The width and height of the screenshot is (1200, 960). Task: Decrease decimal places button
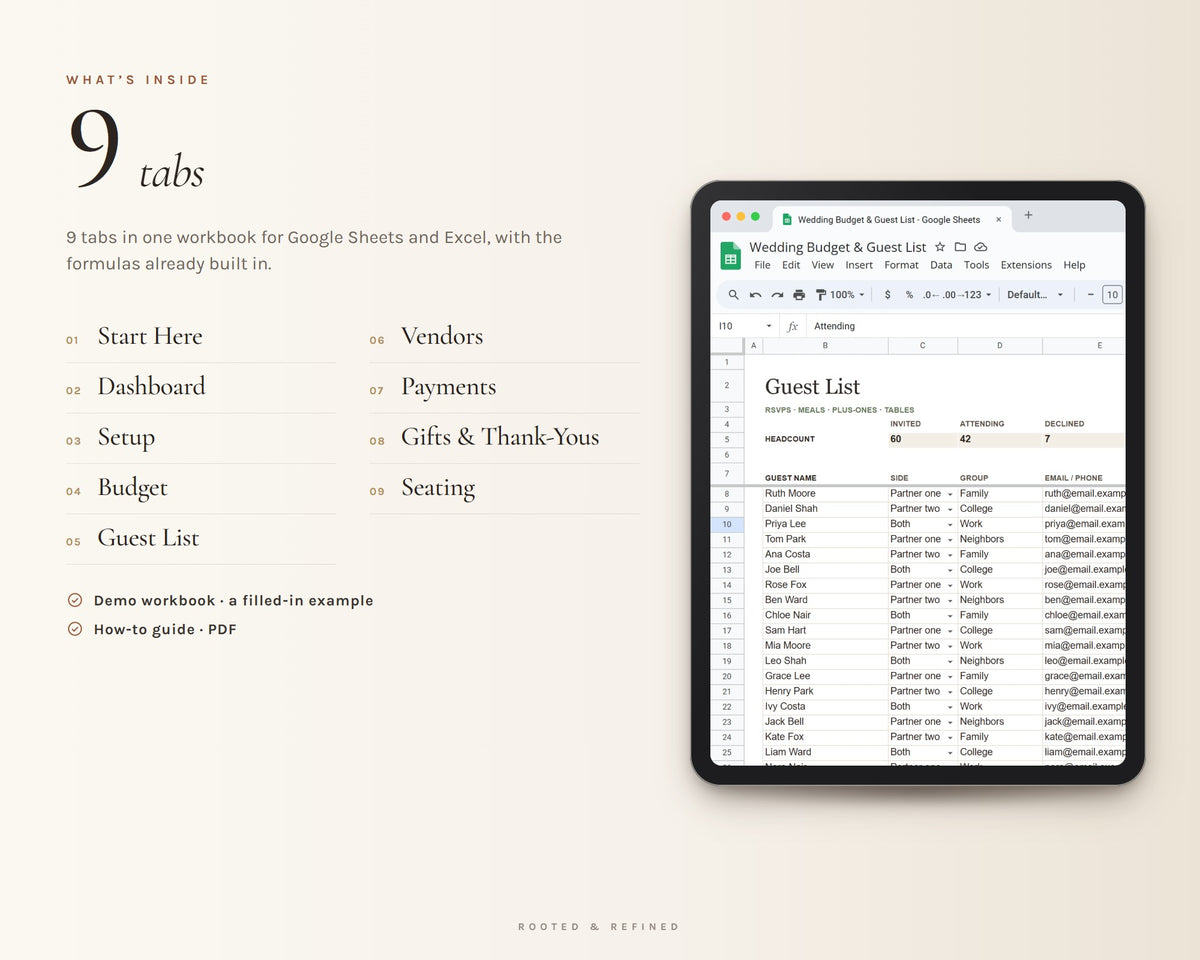point(931,295)
